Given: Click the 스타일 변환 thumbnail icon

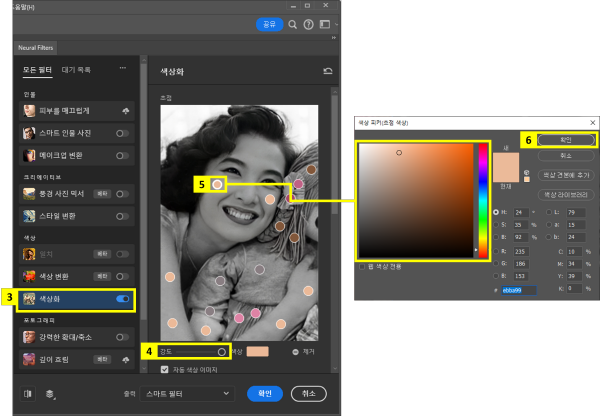Looking at the screenshot, I should click(x=29, y=216).
